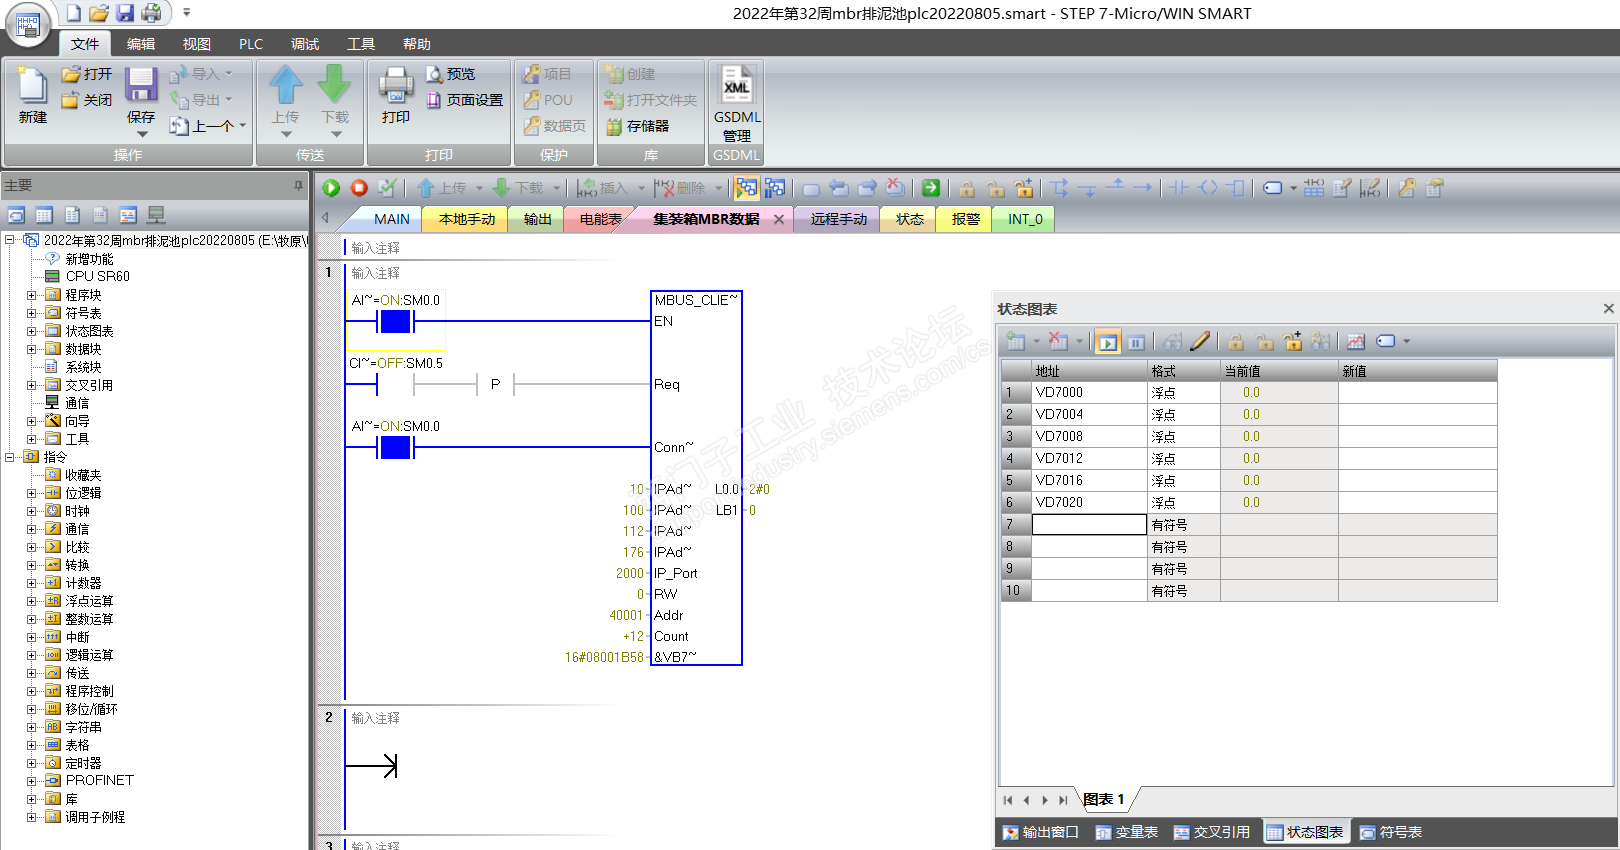Click the GSDML management XML icon
1620x850 pixels.
(737, 103)
